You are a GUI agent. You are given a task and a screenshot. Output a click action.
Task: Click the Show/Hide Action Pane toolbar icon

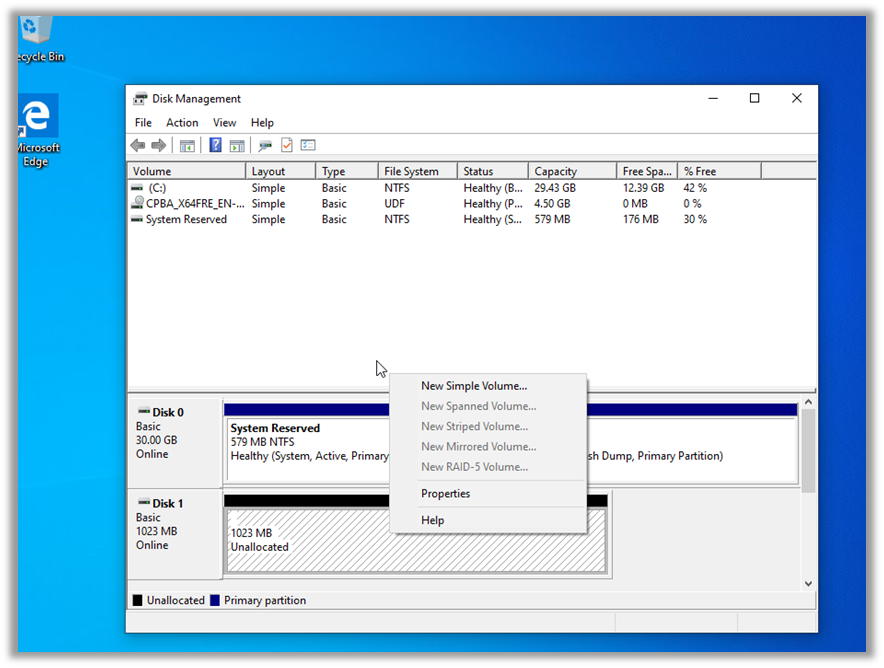[237, 145]
